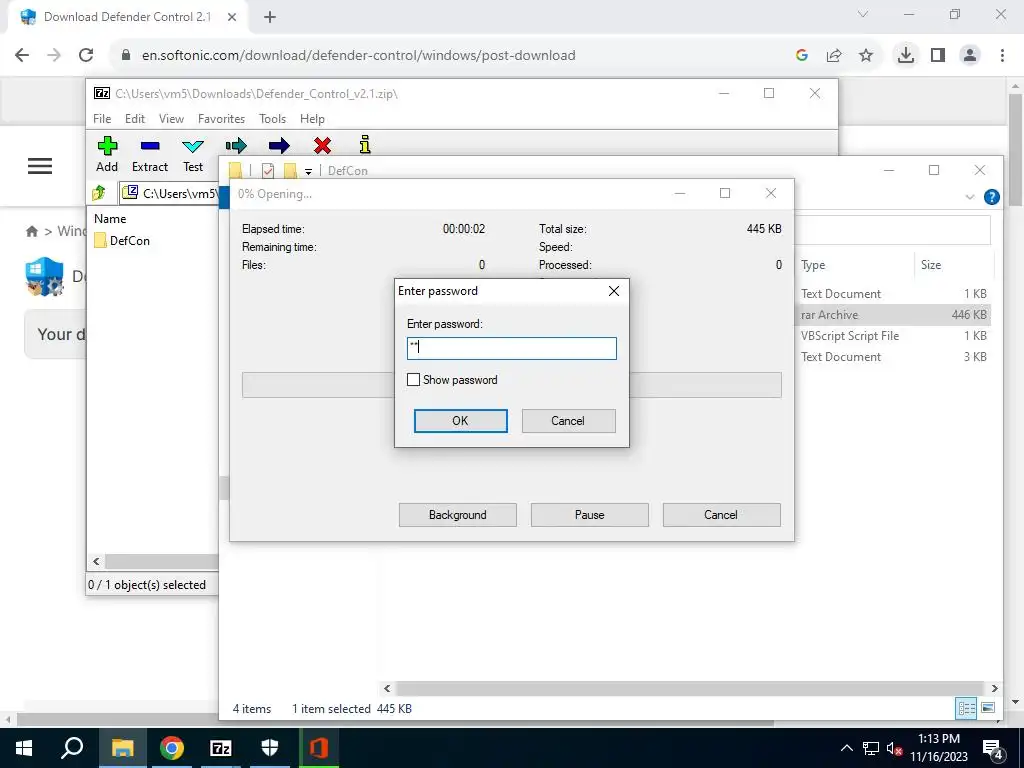1024x768 pixels.
Task: Click the progress bar in Opening window
Action: click(x=511, y=385)
